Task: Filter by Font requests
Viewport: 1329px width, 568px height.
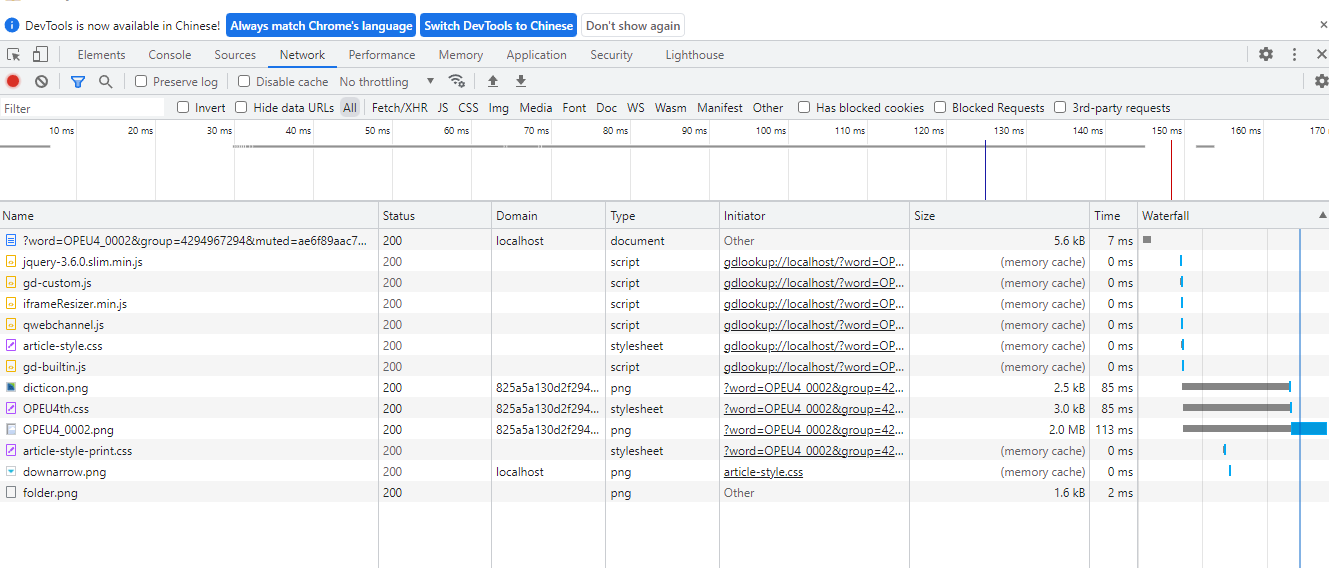Action: coord(574,107)
